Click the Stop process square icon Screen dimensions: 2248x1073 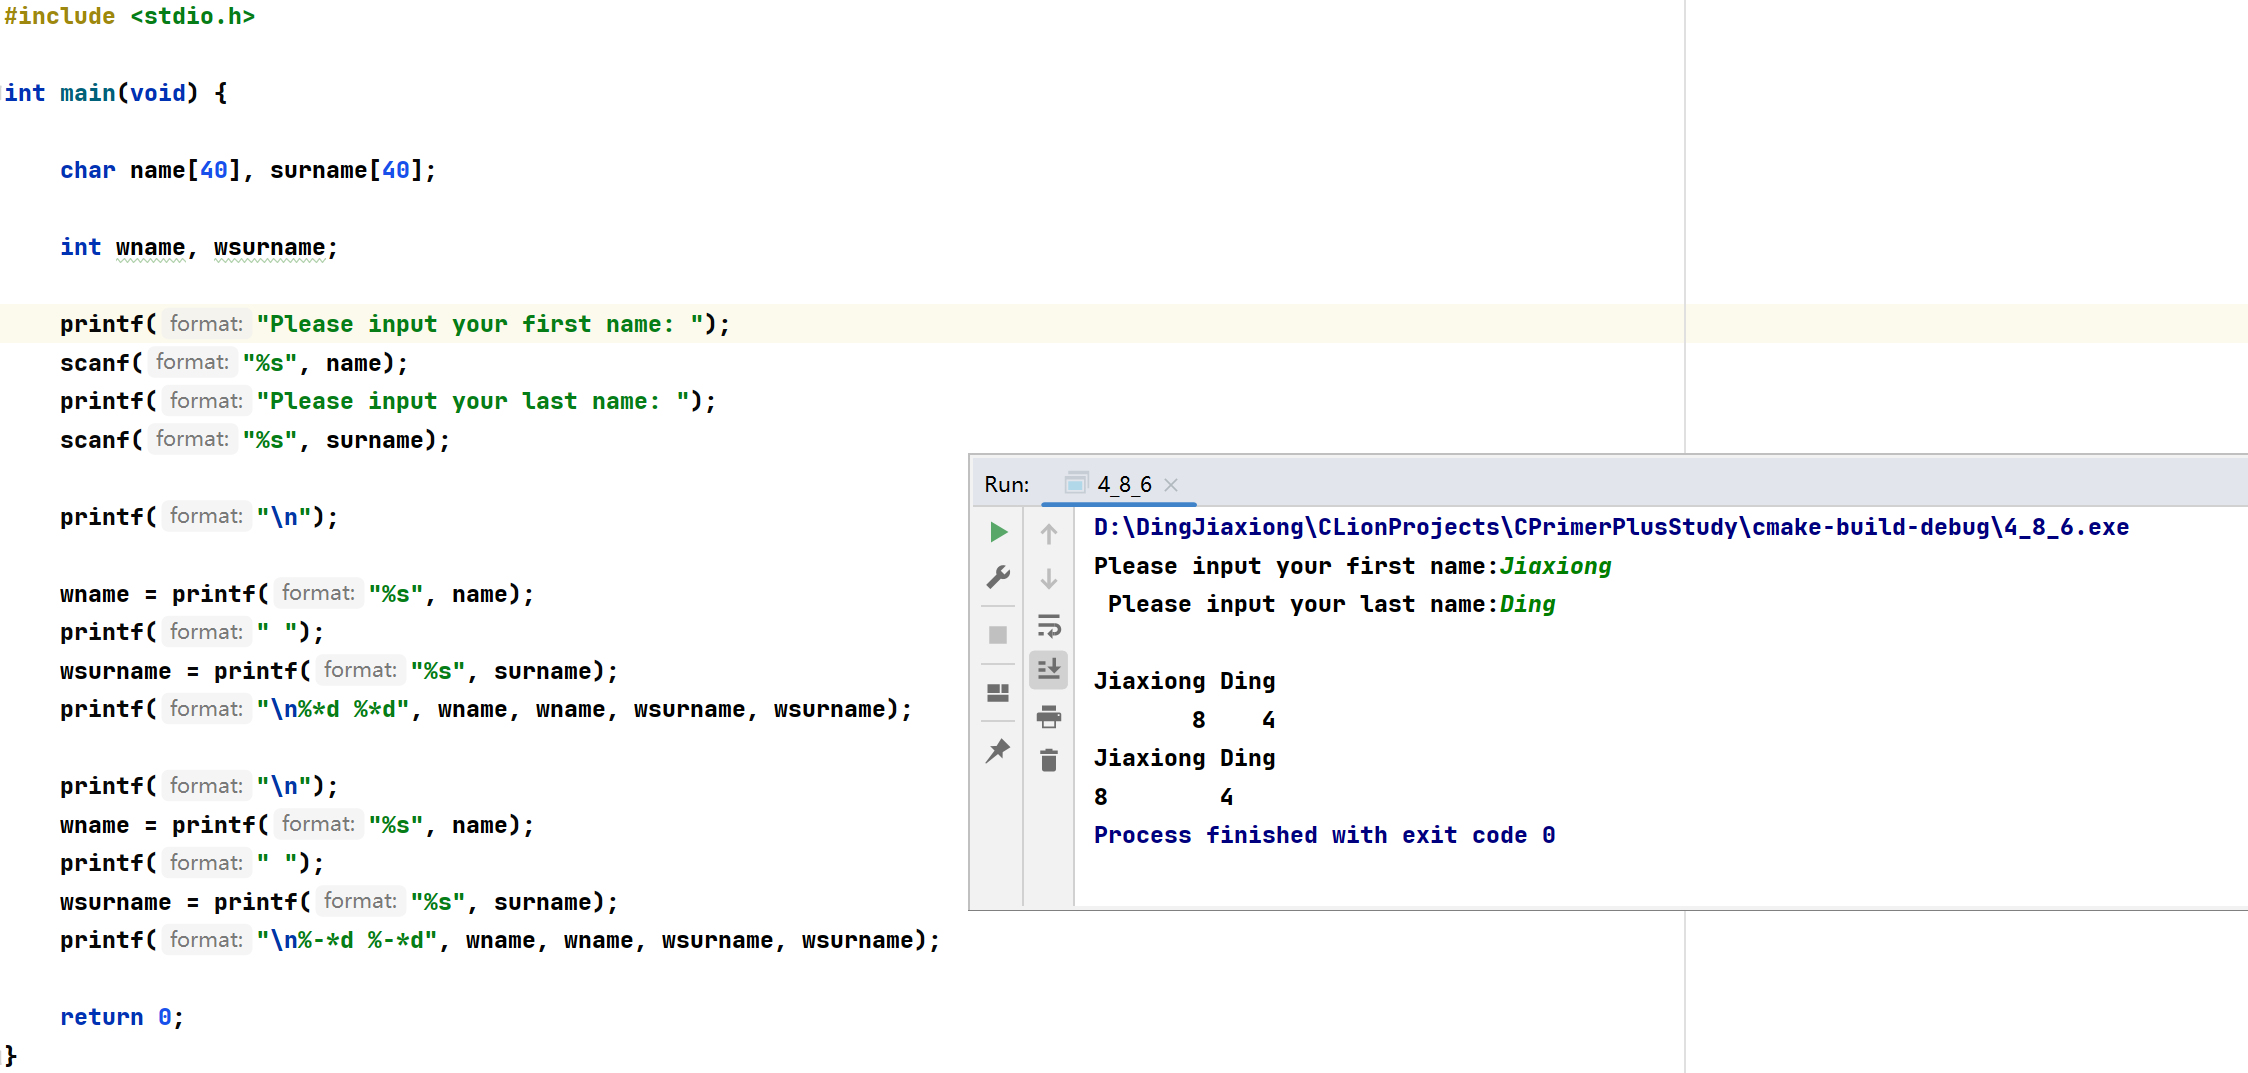[x=998, y=635]
